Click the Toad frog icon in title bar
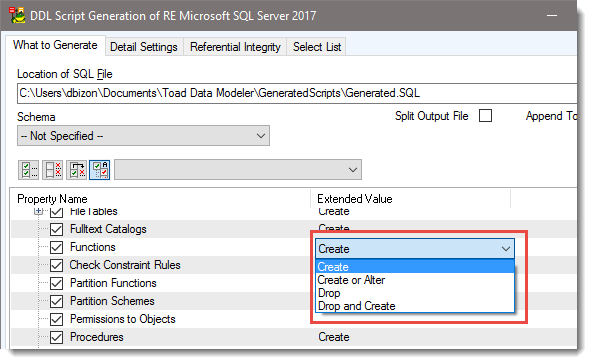 [x=17, y=15]
